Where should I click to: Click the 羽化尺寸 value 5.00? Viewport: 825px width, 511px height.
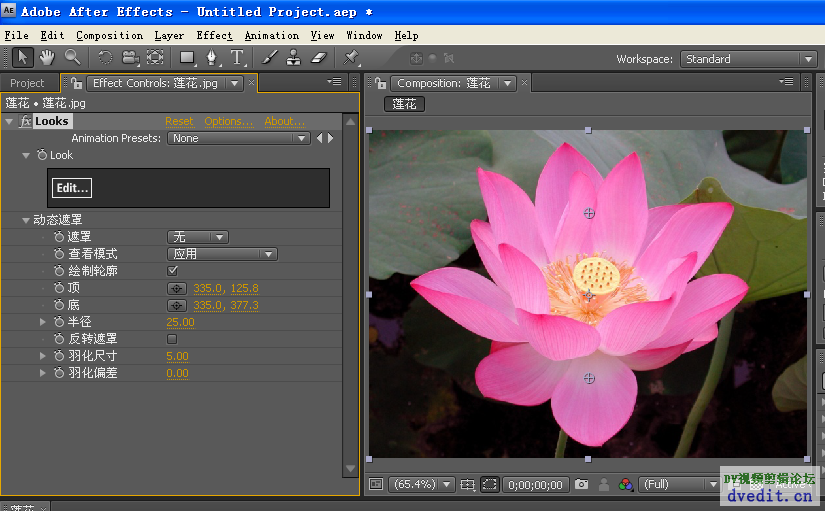177,356
